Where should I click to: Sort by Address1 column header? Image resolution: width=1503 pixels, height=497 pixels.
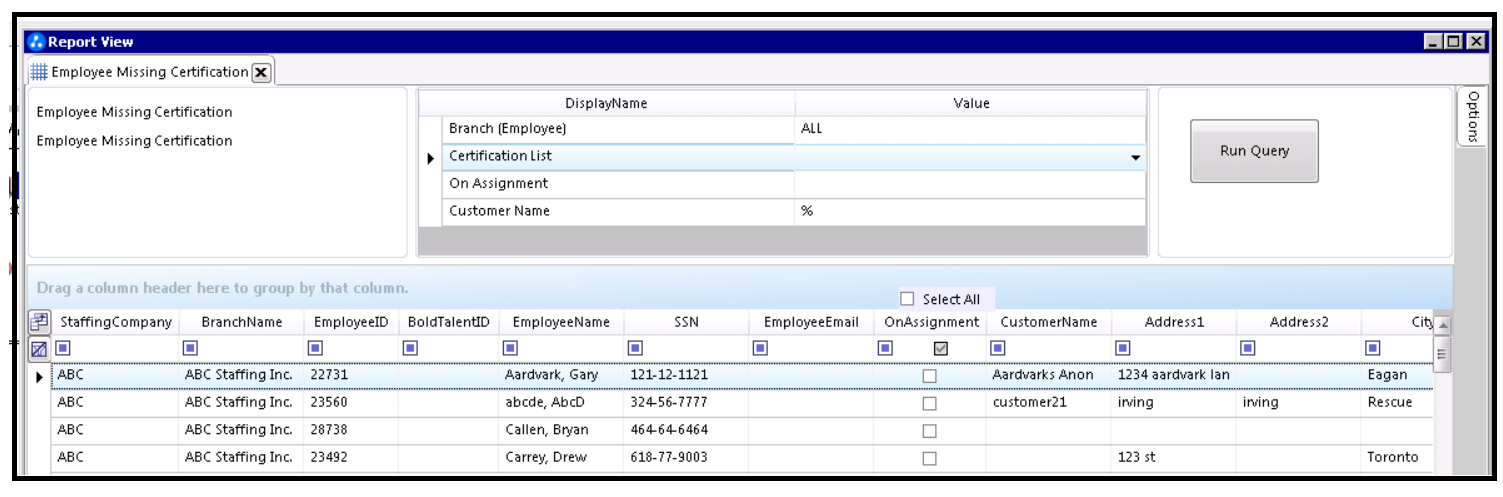coord(1174,322)
